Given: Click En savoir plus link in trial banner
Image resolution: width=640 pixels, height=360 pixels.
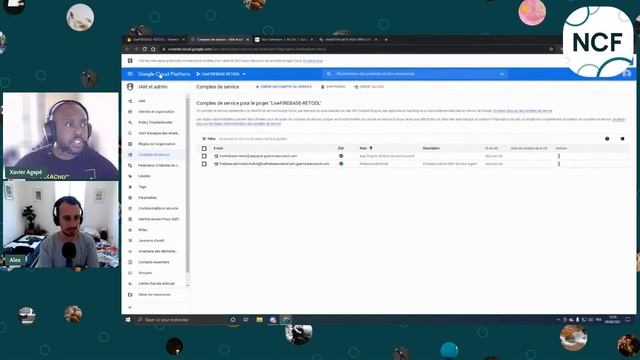Looking at the screenshot, I should click(x=313, y=61).
